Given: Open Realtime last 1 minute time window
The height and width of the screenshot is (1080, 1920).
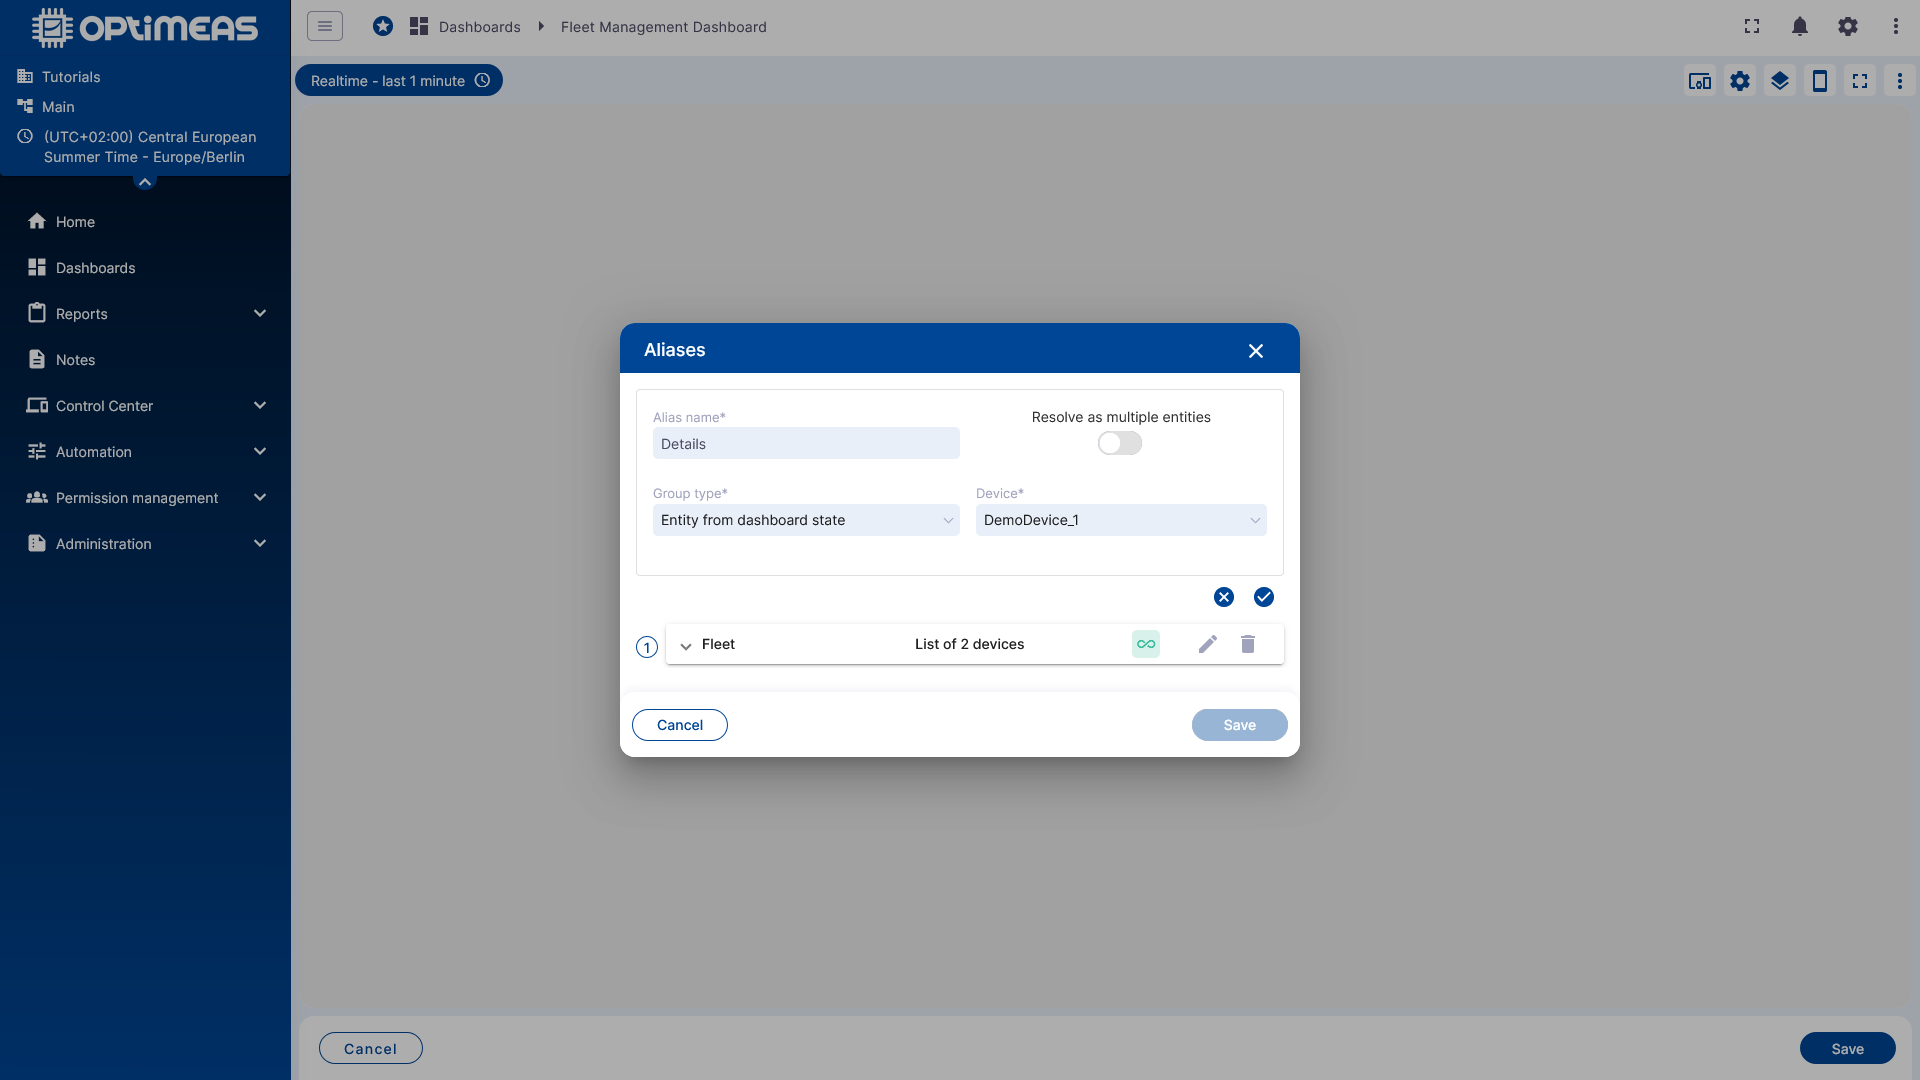Looking at the screenshot, I should coord(399,80).
